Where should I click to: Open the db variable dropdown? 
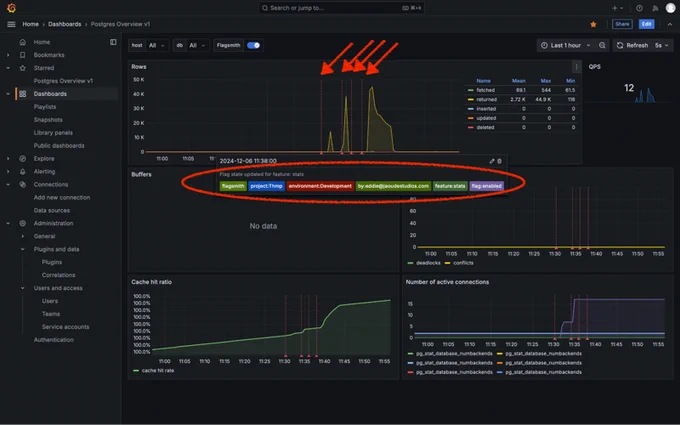point(197,45)
